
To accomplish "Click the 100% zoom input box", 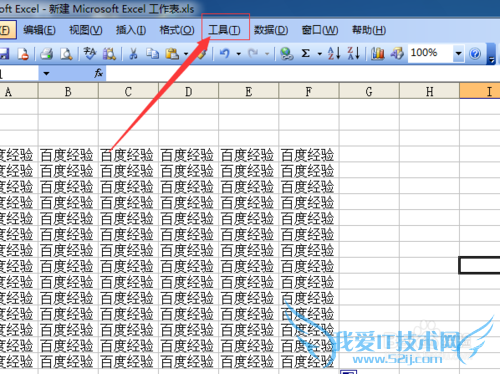I will [430, 53].
